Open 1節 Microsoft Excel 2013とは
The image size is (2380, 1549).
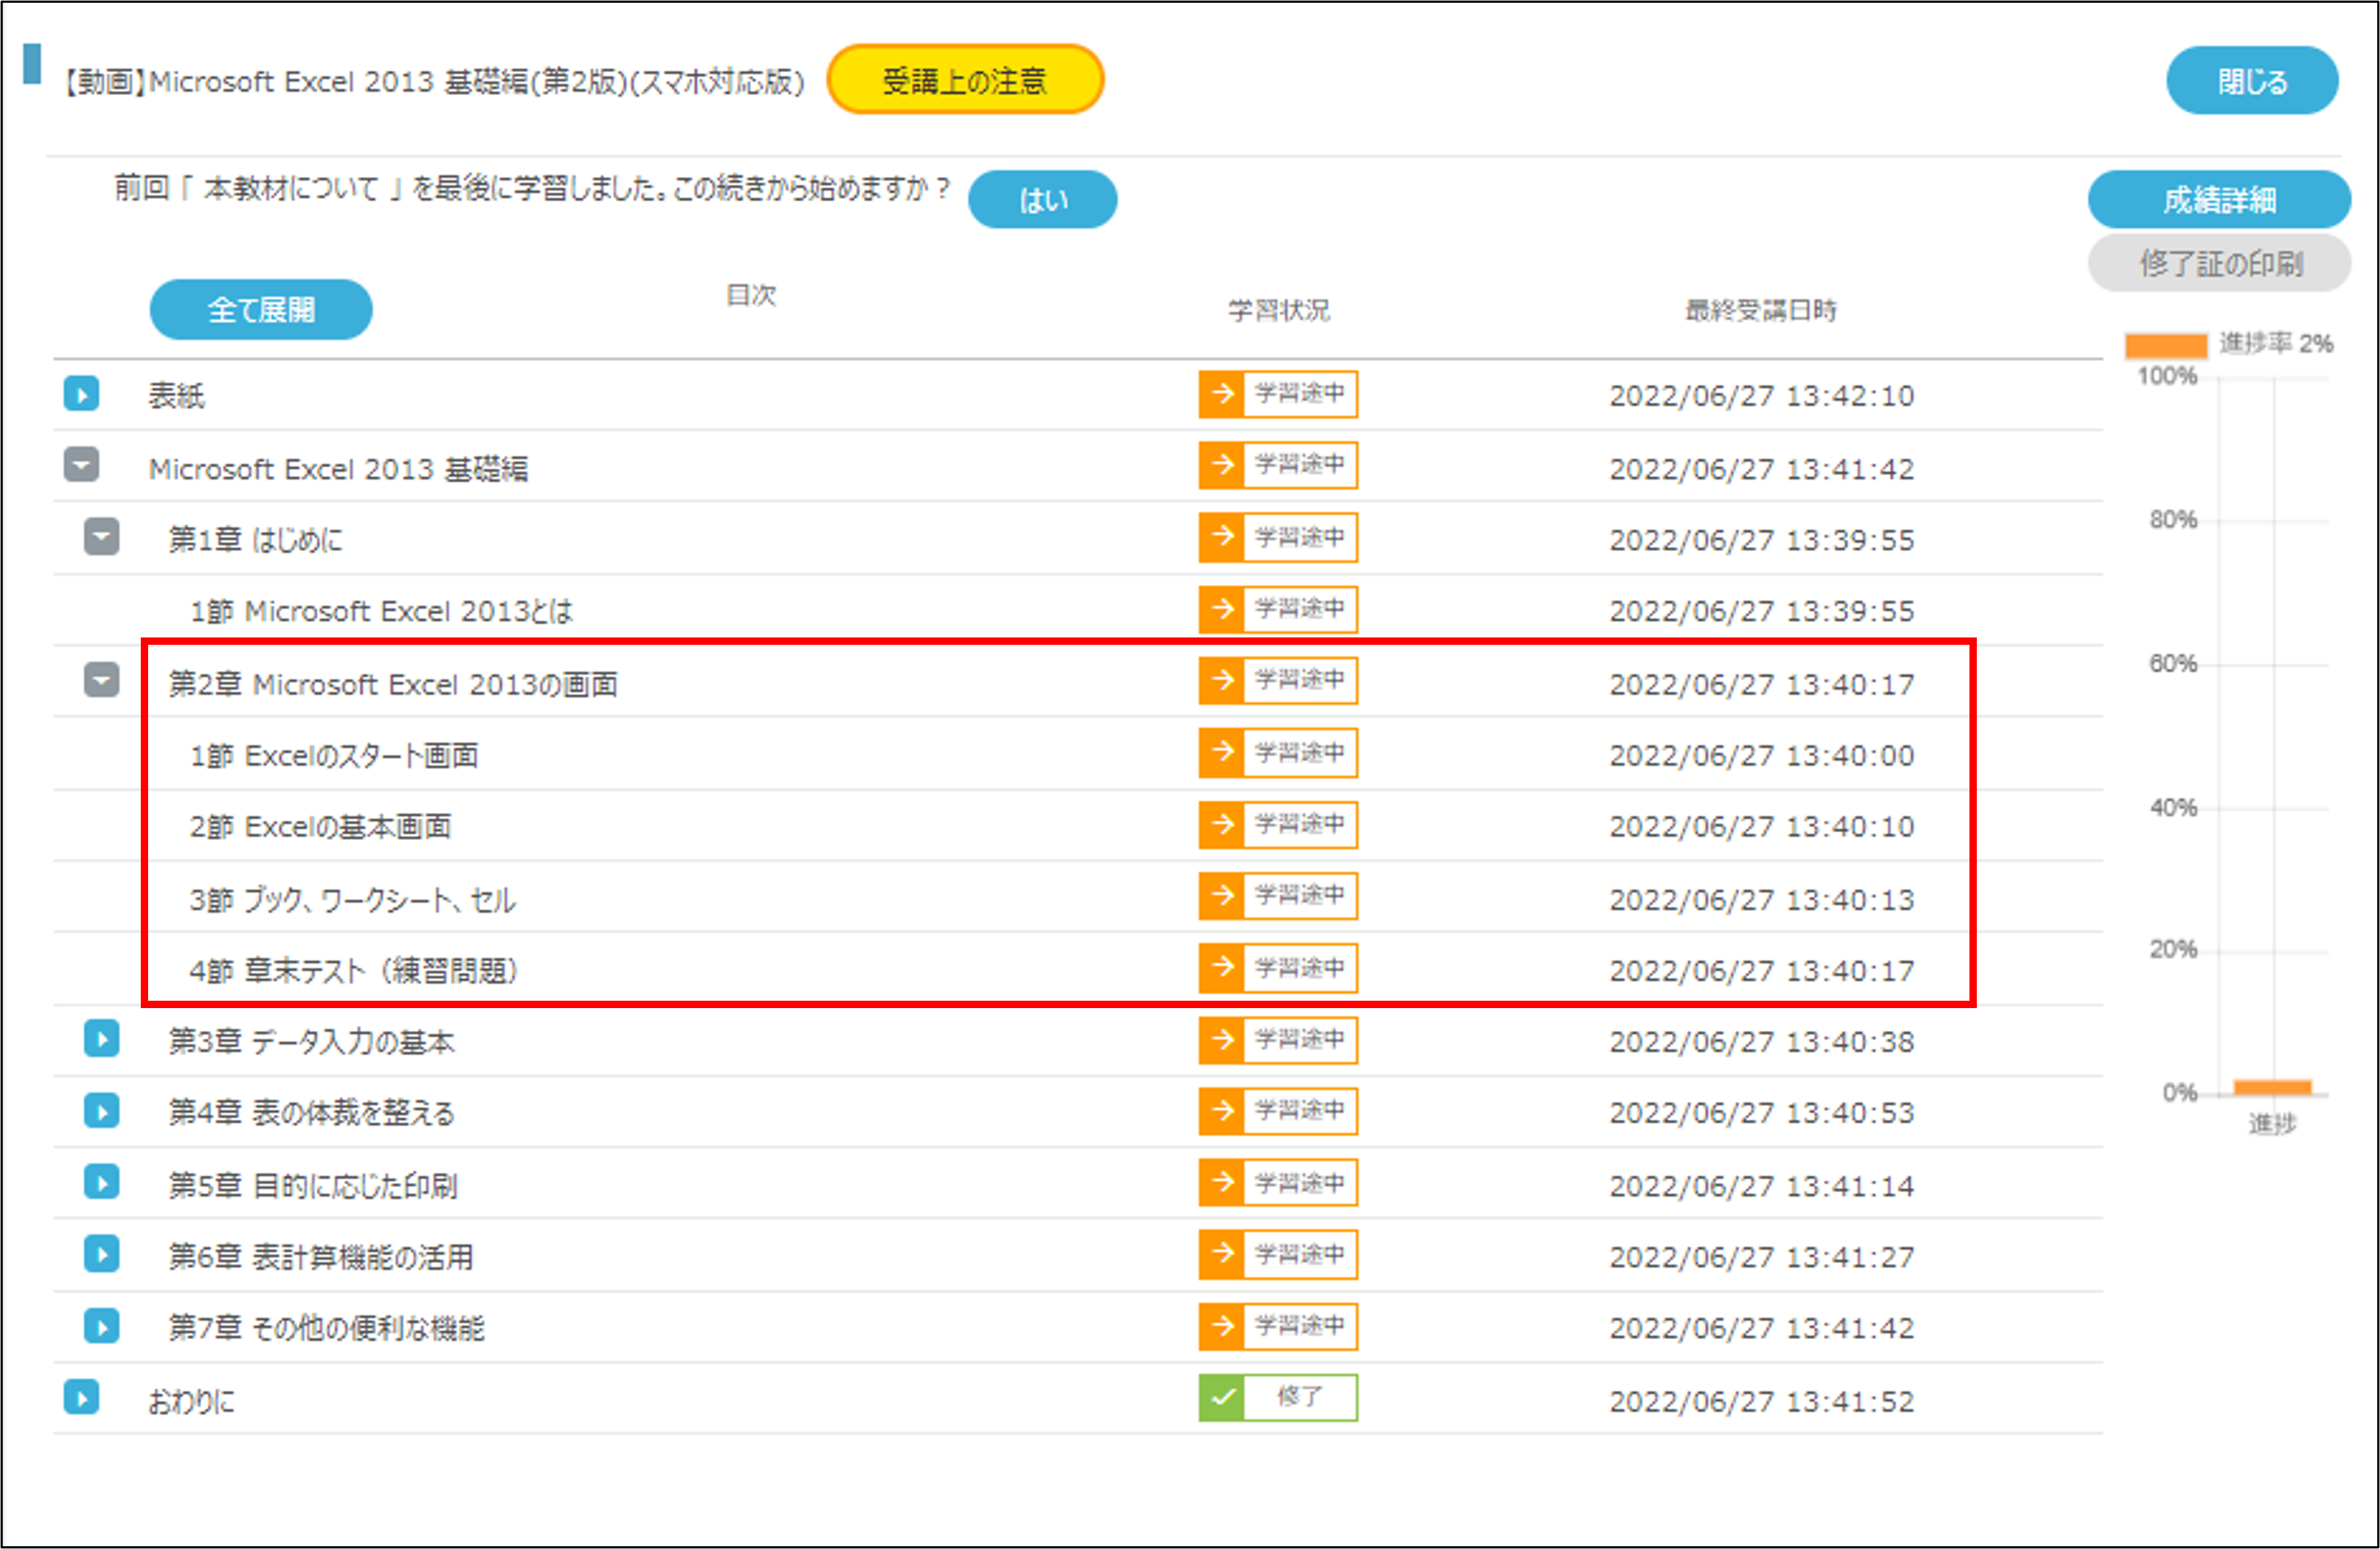(381, 611)
